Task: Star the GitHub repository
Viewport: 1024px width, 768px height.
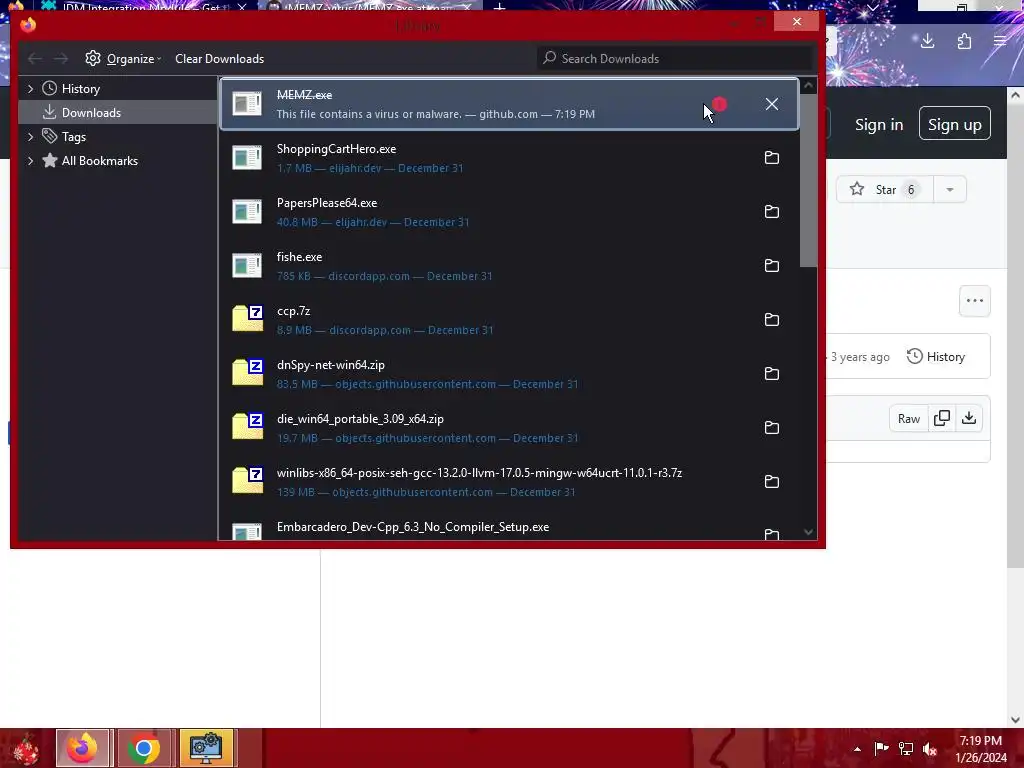Action: [885, 189]
